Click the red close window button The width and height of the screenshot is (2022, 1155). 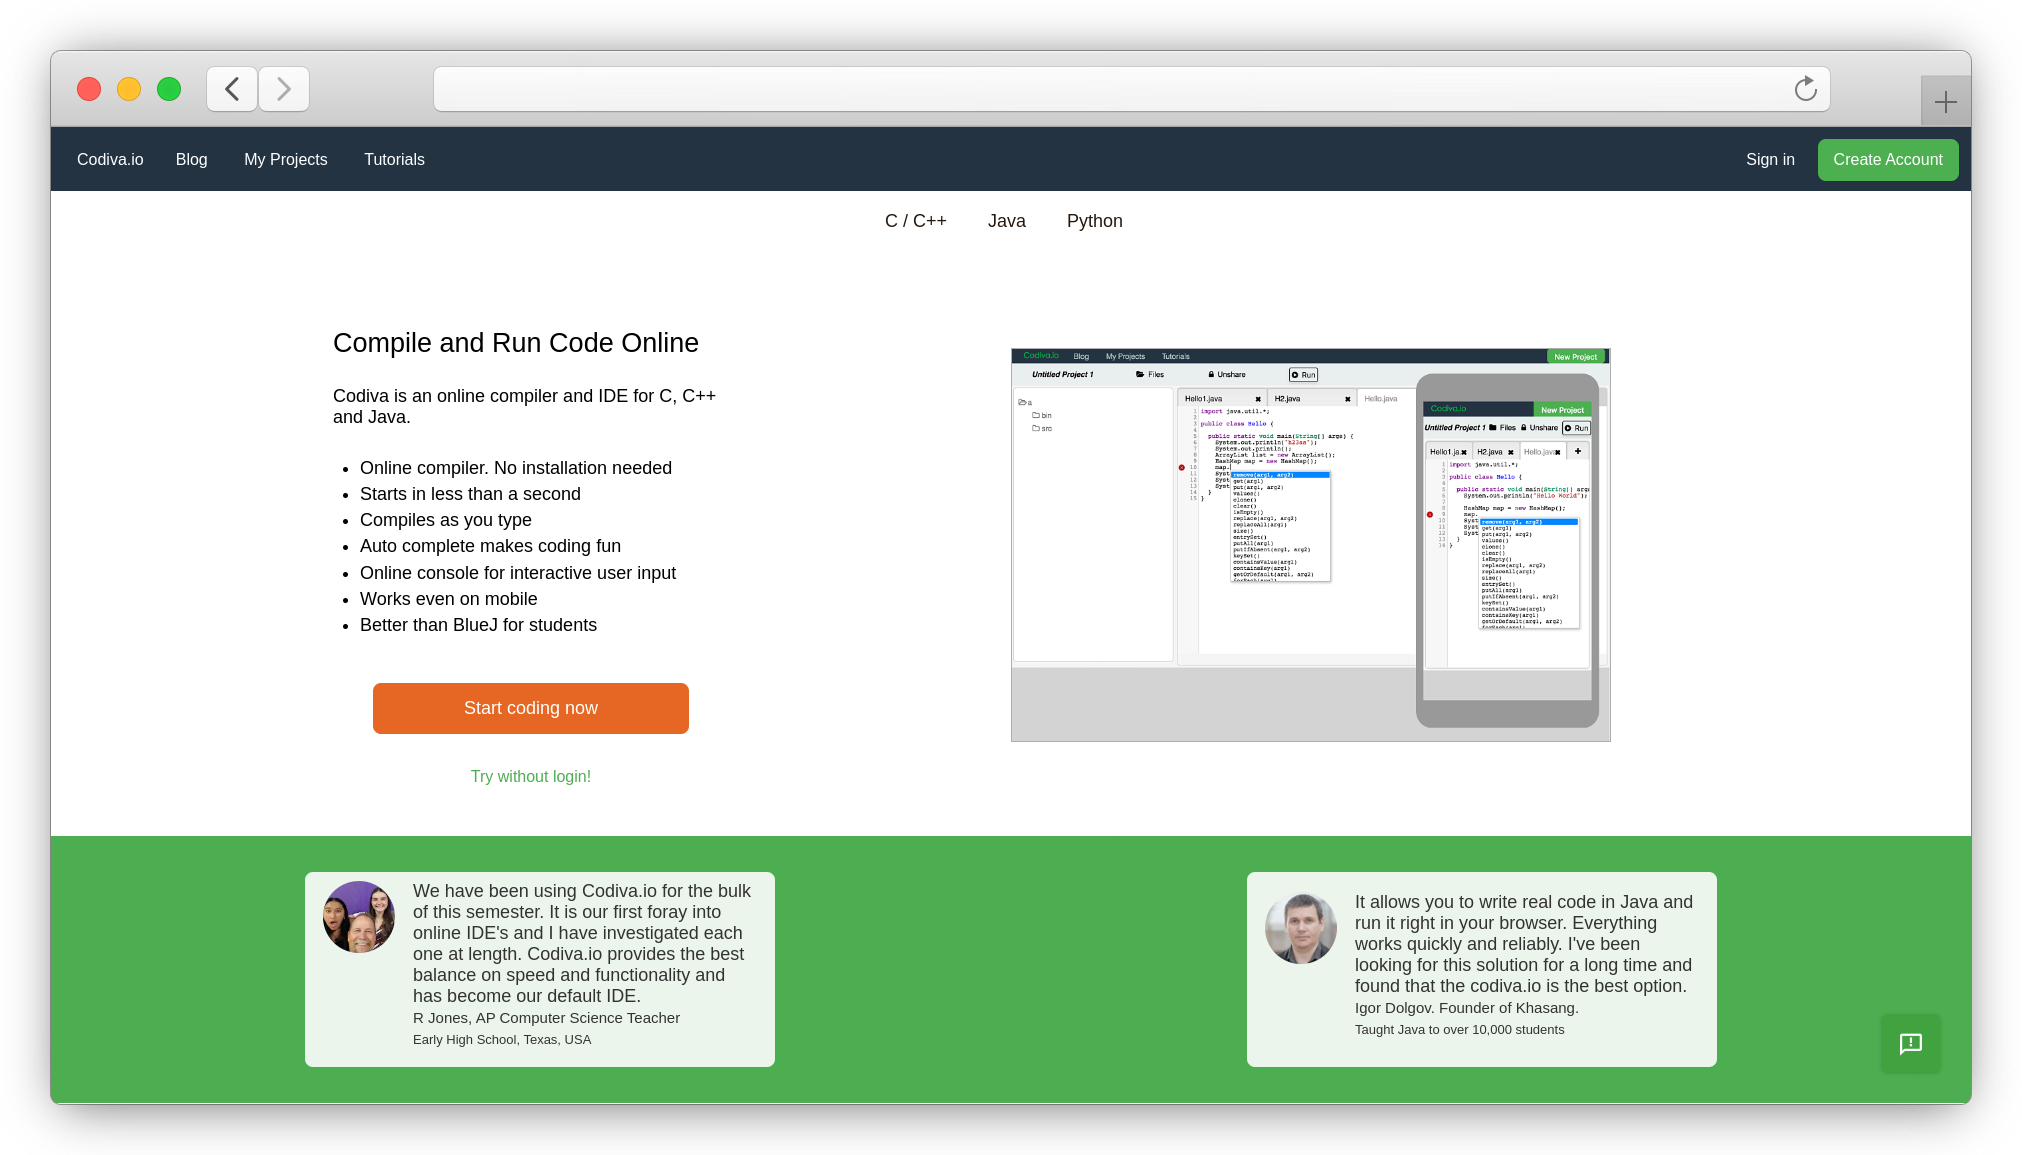click(89, 89)
